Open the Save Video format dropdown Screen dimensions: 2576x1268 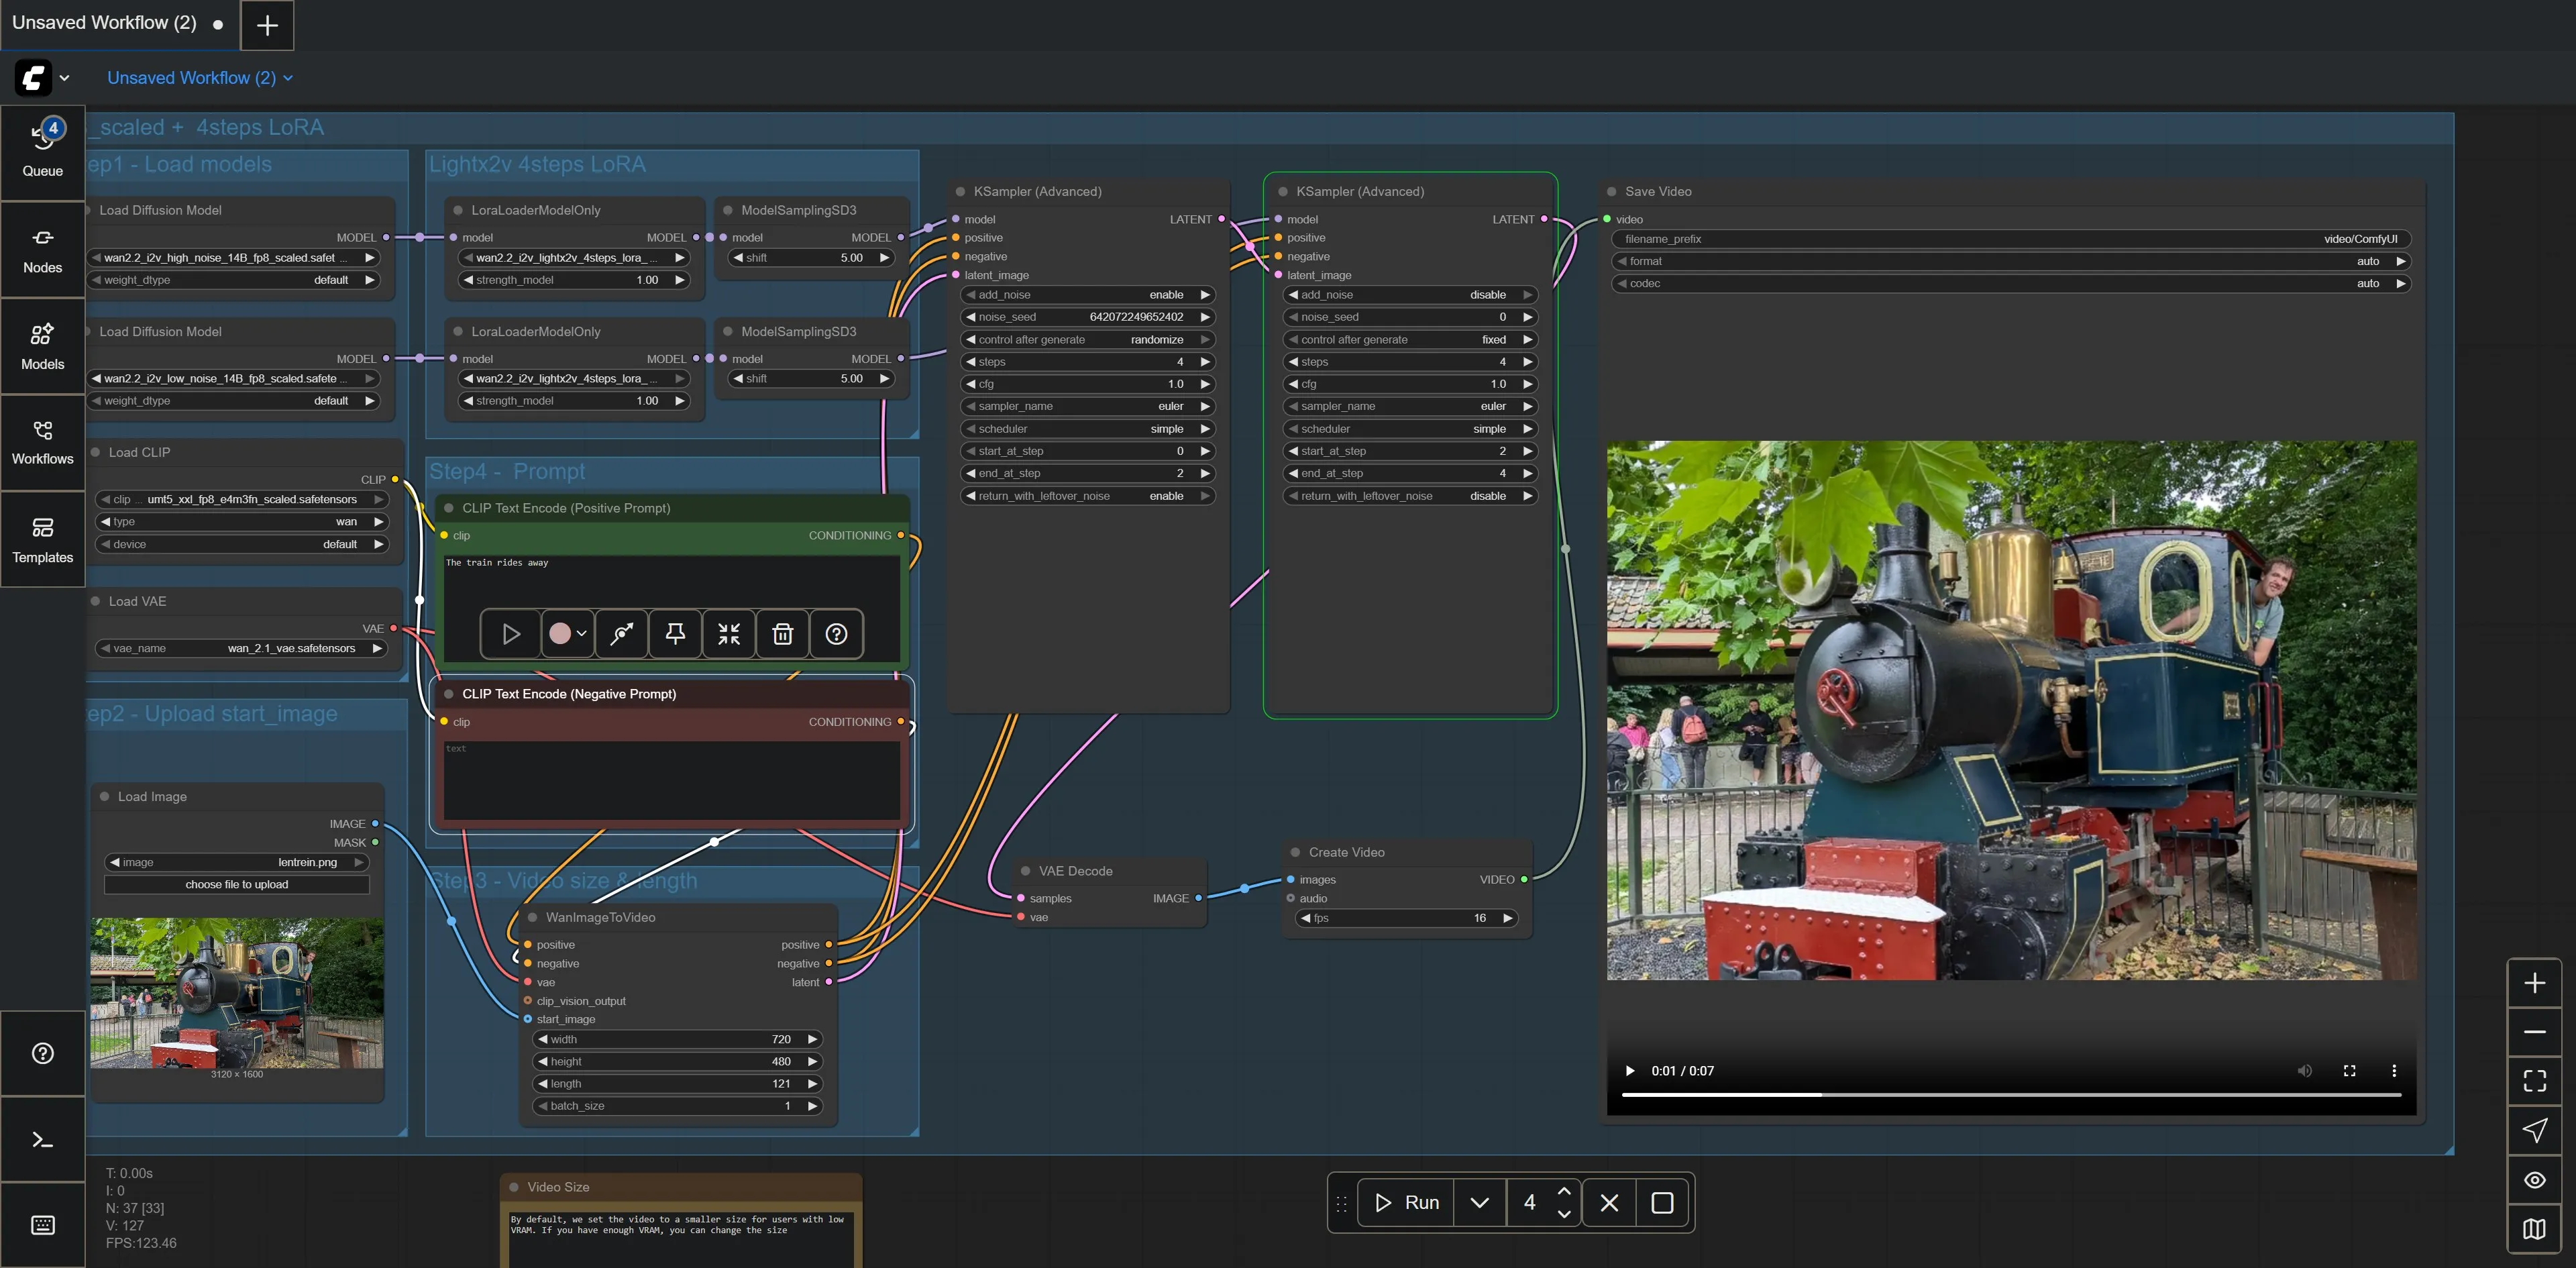point(2011,261)
